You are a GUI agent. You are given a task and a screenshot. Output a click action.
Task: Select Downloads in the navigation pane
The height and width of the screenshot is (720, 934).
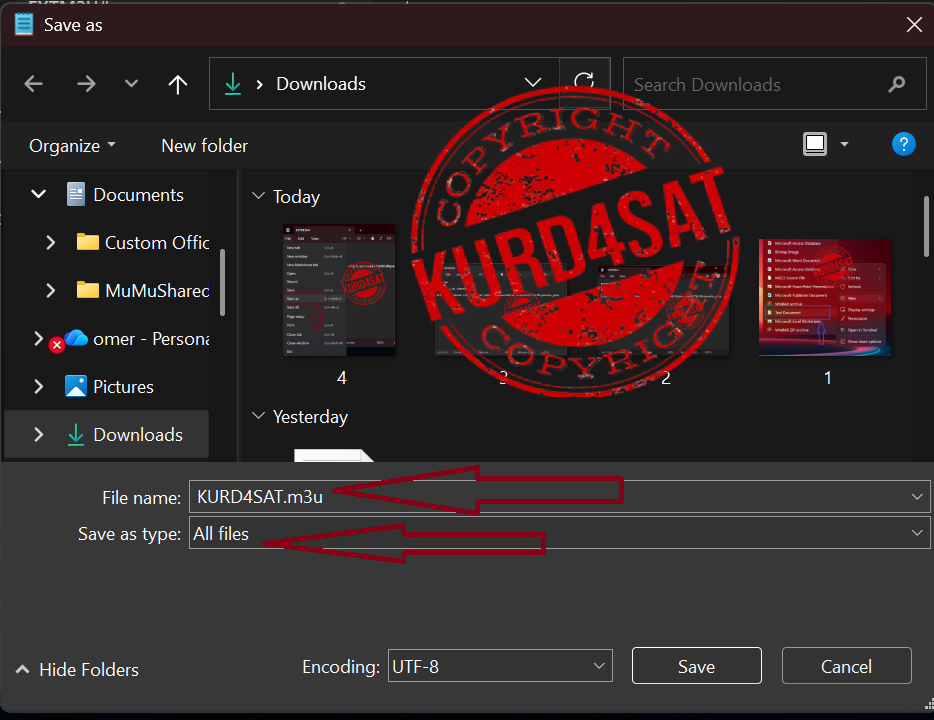138,435
